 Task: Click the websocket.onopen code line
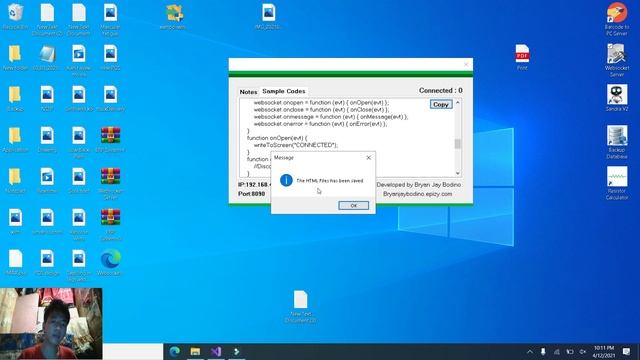pos(321,102)
